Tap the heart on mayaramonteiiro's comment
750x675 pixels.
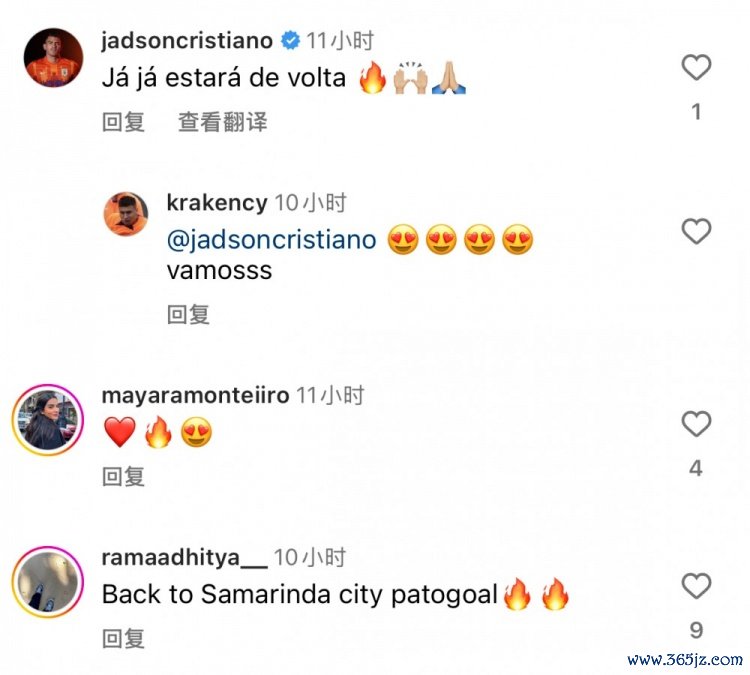696,424
